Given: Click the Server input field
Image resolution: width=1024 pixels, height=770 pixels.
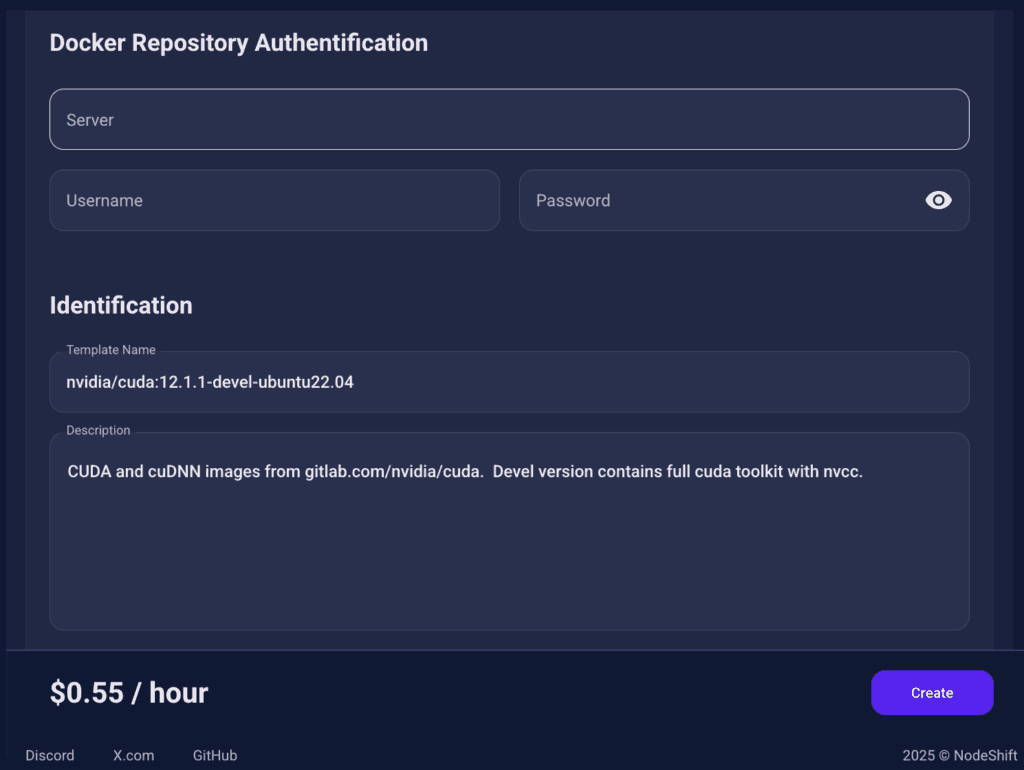Looking at the screenshot, I should pos(509,120).
